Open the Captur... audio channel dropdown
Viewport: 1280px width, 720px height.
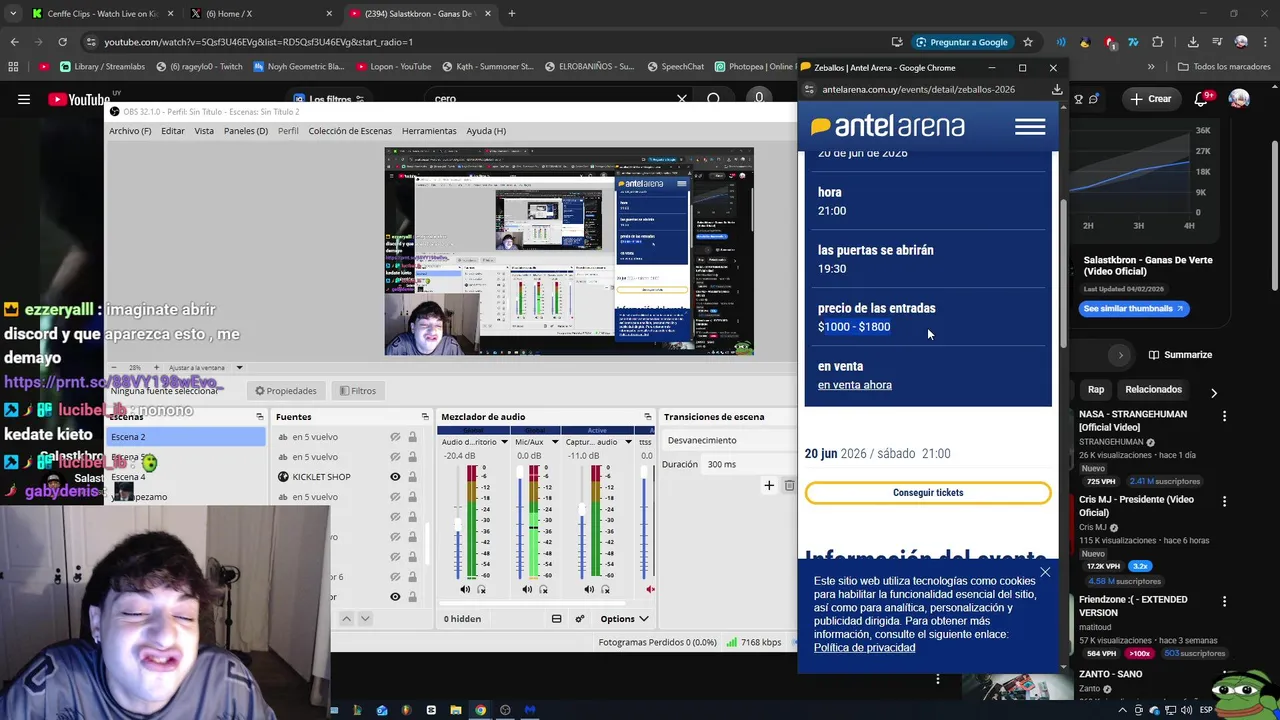[628, 441]
